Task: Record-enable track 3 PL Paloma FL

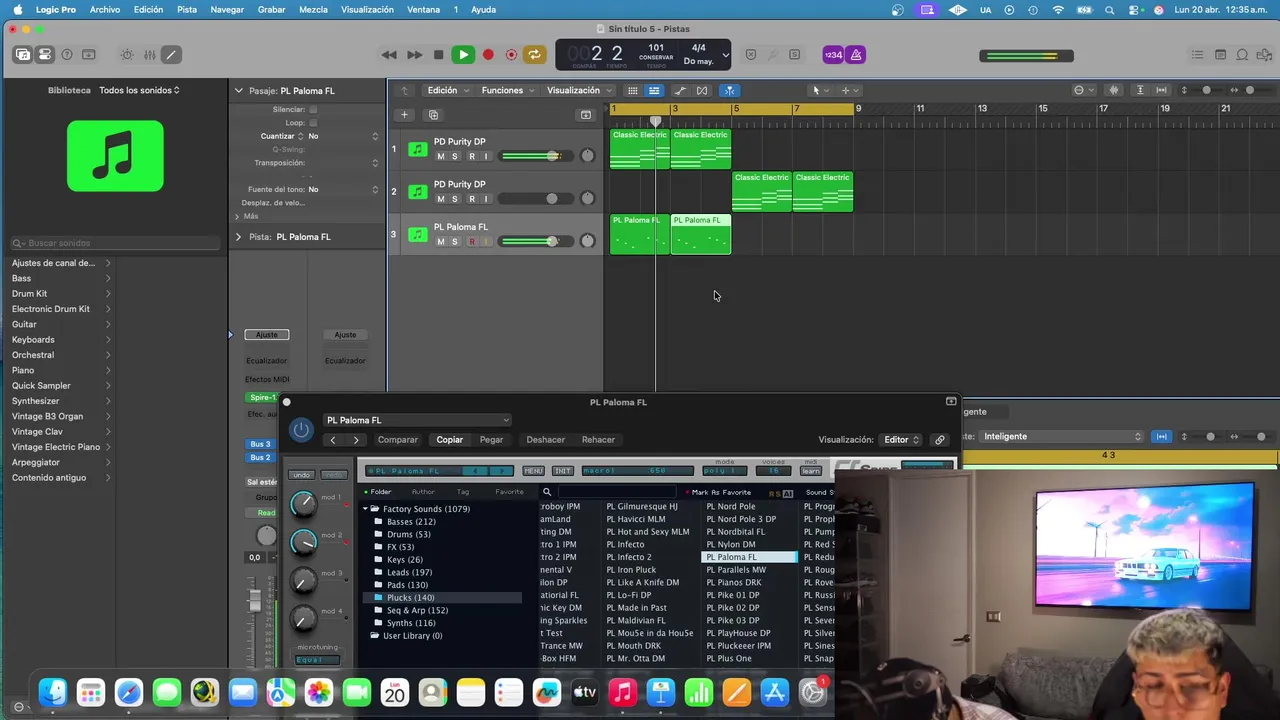Action: pyautogui.click(x=472, y=241)
